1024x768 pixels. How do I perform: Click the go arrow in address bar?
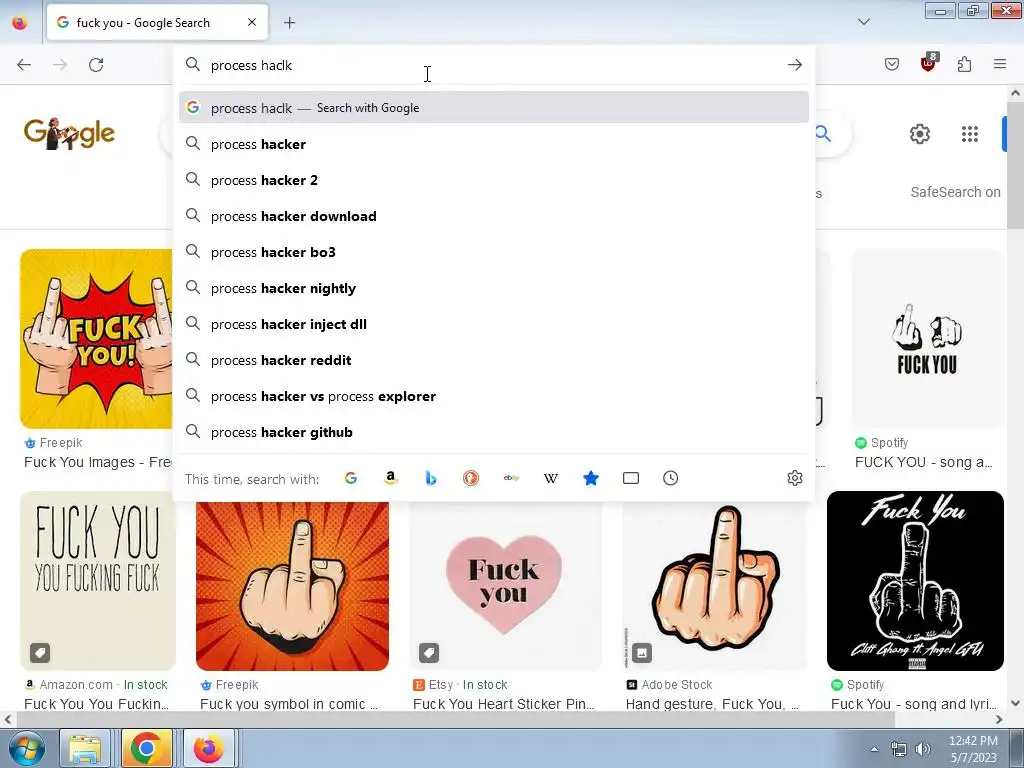[x=795, y=65]
